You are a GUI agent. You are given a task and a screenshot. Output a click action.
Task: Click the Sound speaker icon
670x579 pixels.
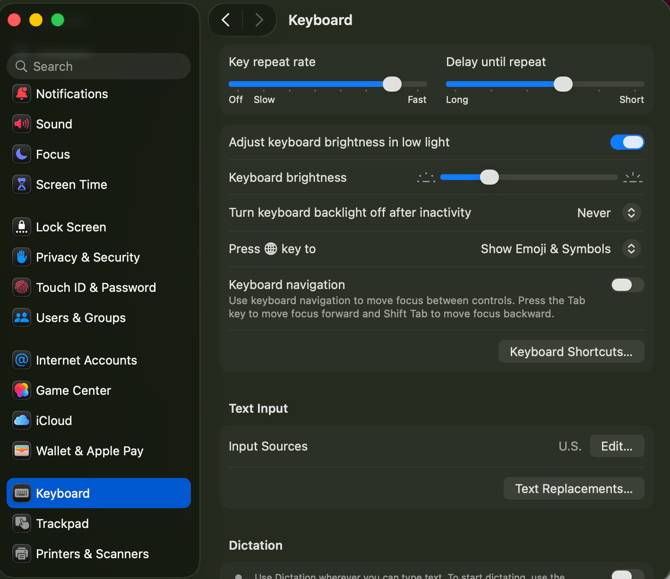coord(21,124)
